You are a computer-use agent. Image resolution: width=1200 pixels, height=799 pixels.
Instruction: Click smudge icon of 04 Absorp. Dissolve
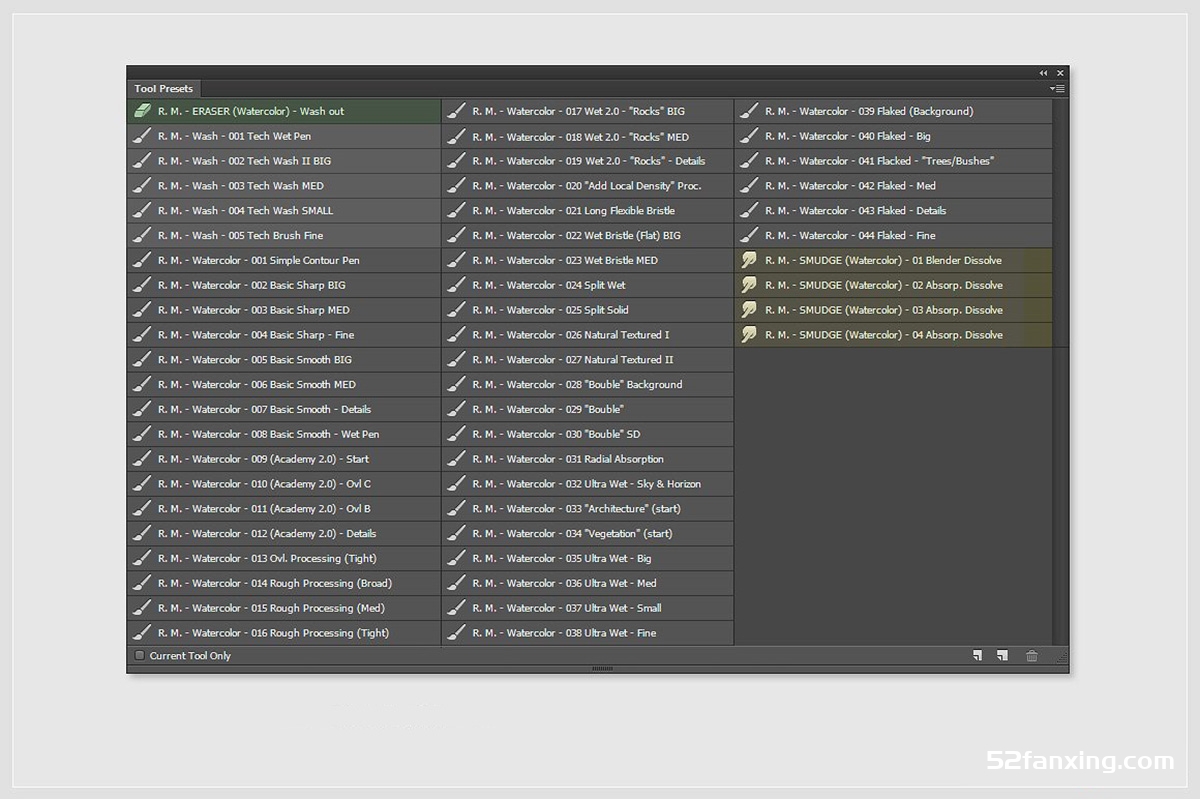pyautogui.click(x=749, y=335)
